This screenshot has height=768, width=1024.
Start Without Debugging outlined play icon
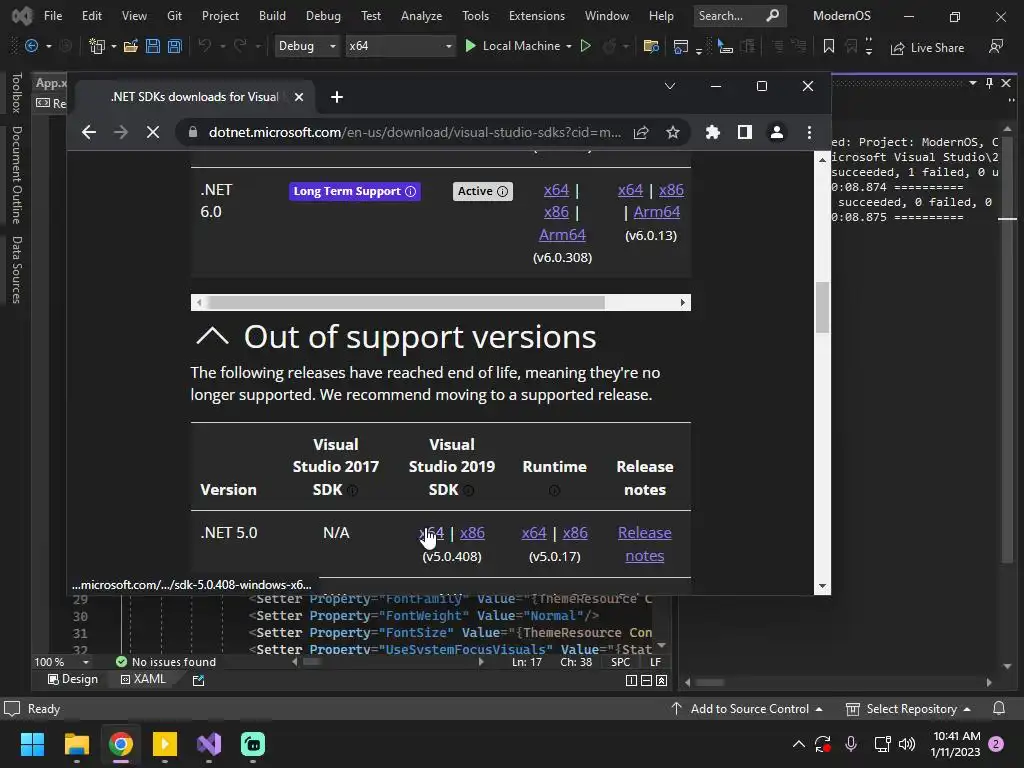(586, 46)
